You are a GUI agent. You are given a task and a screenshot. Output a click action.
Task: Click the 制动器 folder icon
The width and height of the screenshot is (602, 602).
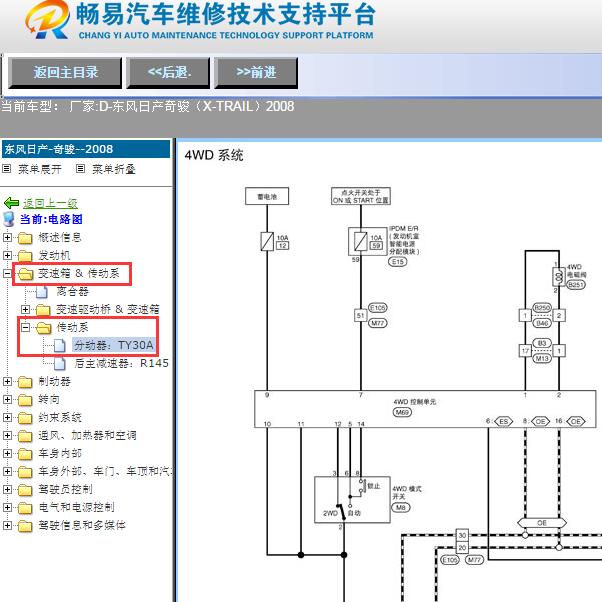(x=25, y=382)
